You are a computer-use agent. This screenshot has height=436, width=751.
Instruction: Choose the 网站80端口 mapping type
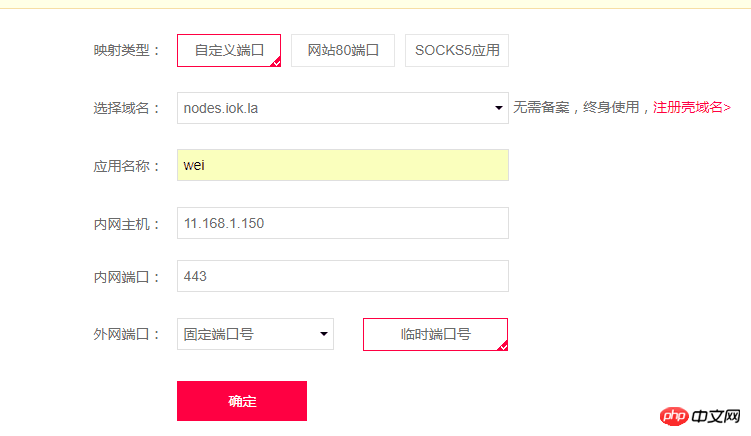[x=343, y=50]
